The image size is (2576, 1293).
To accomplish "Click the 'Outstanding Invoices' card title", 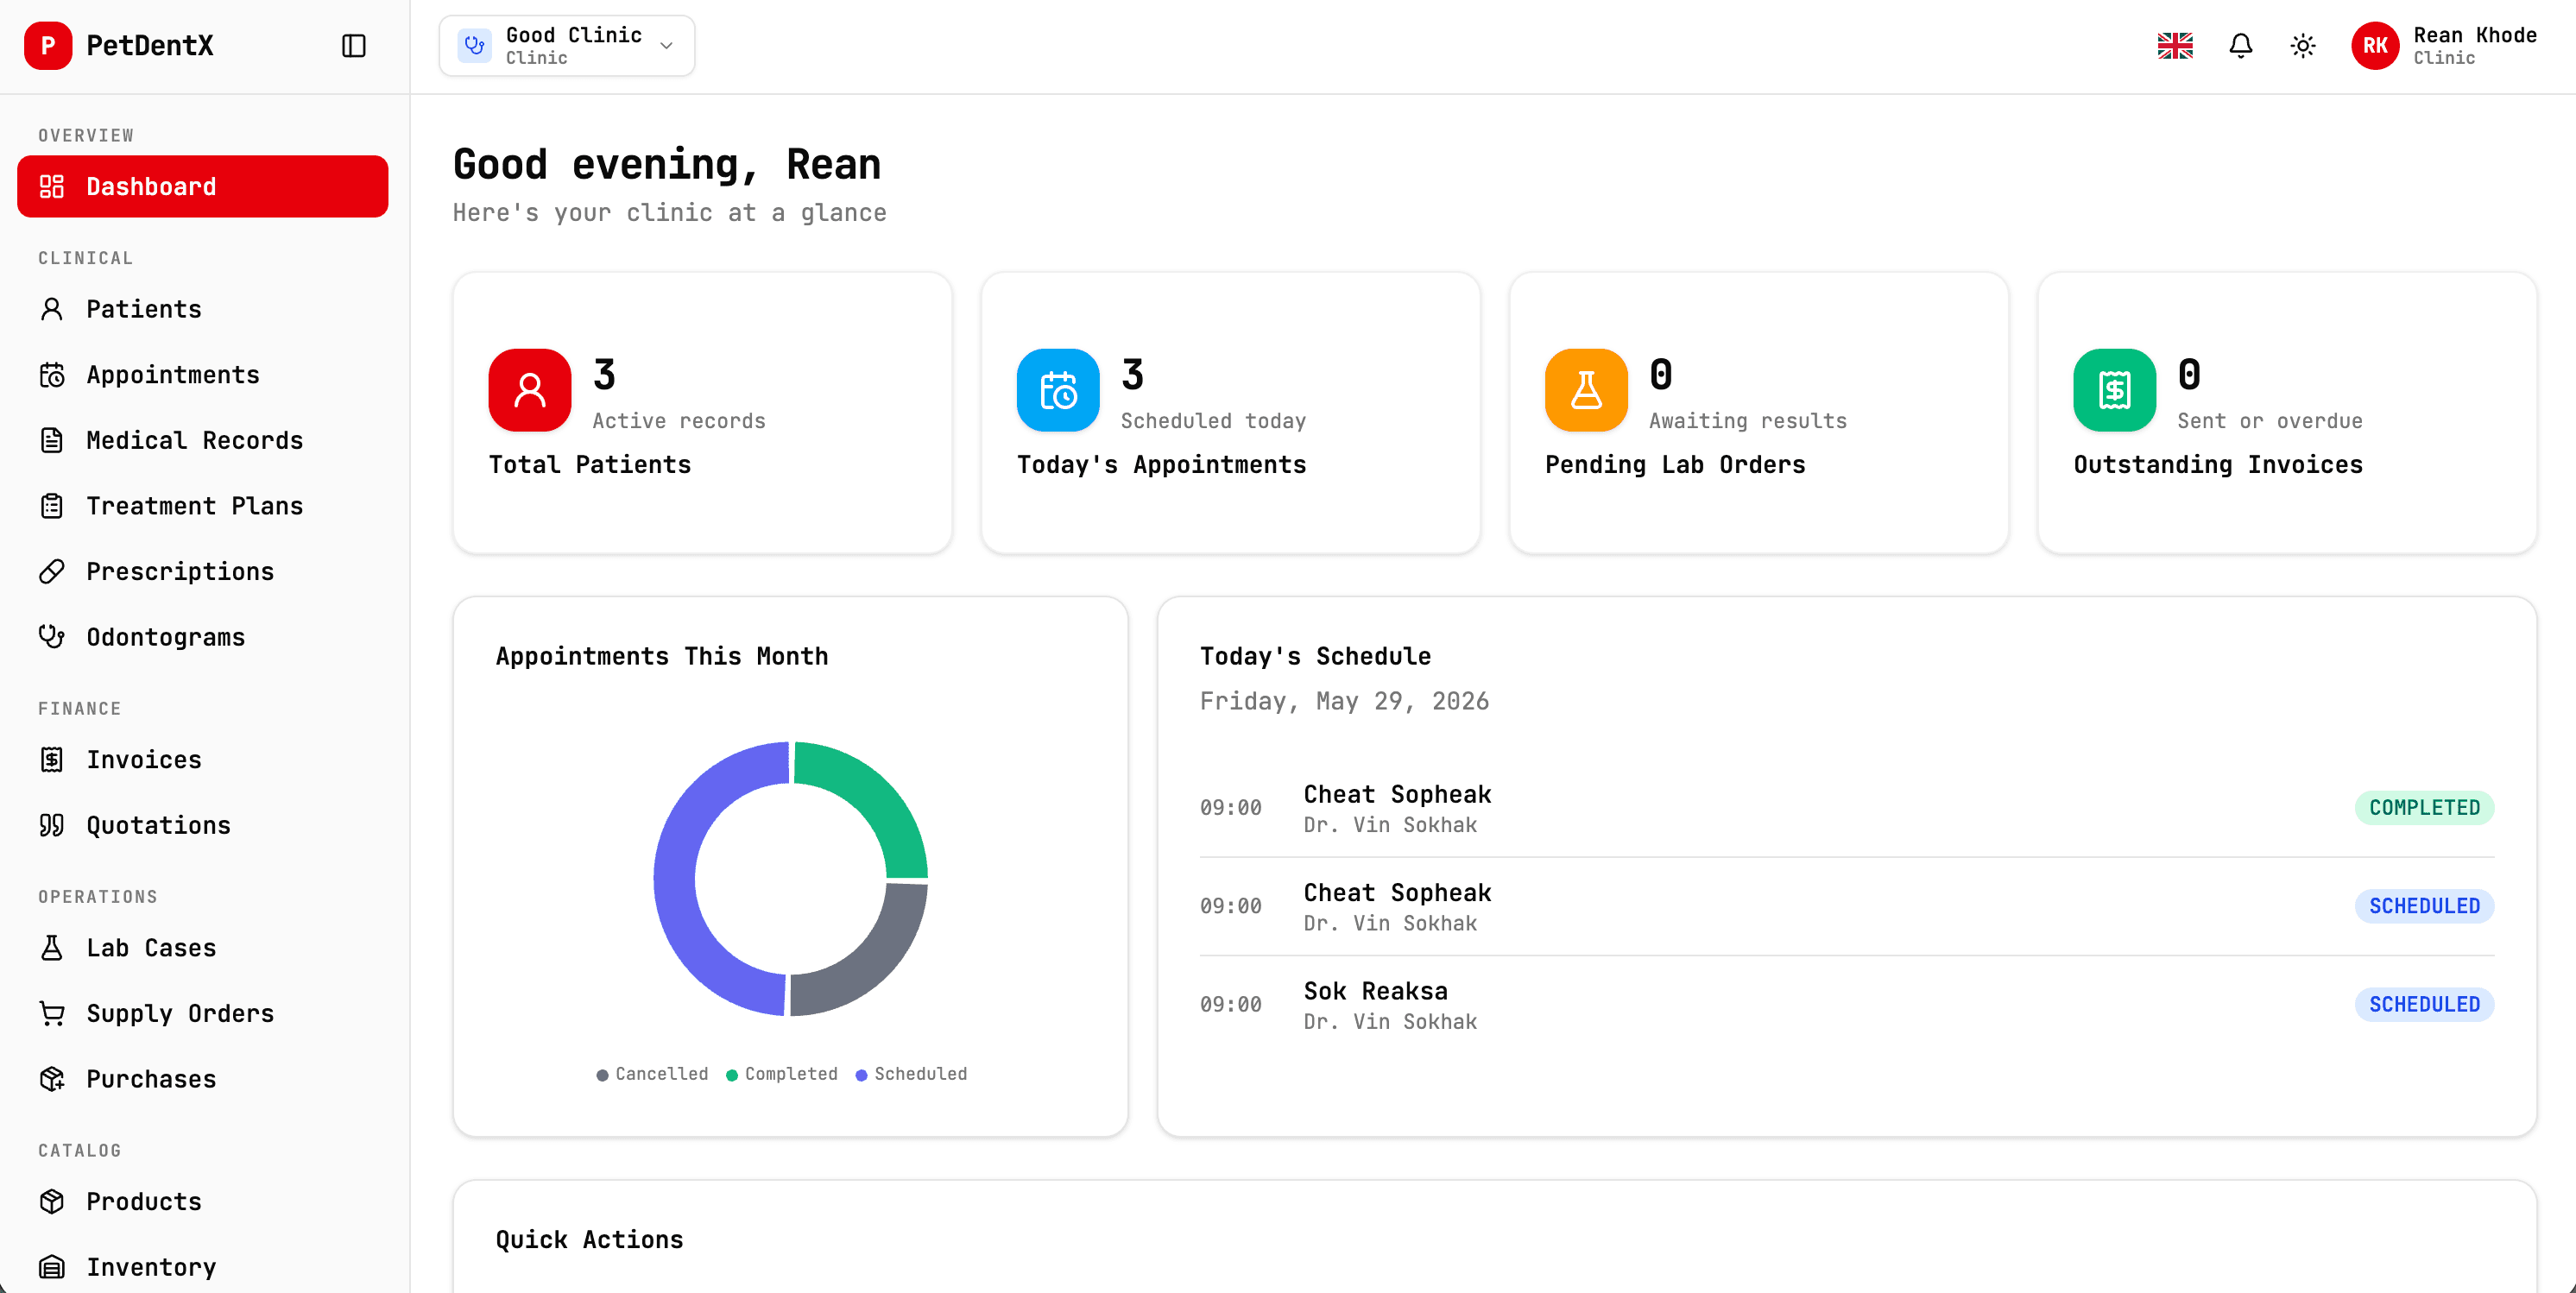I will pos(2218,465).
